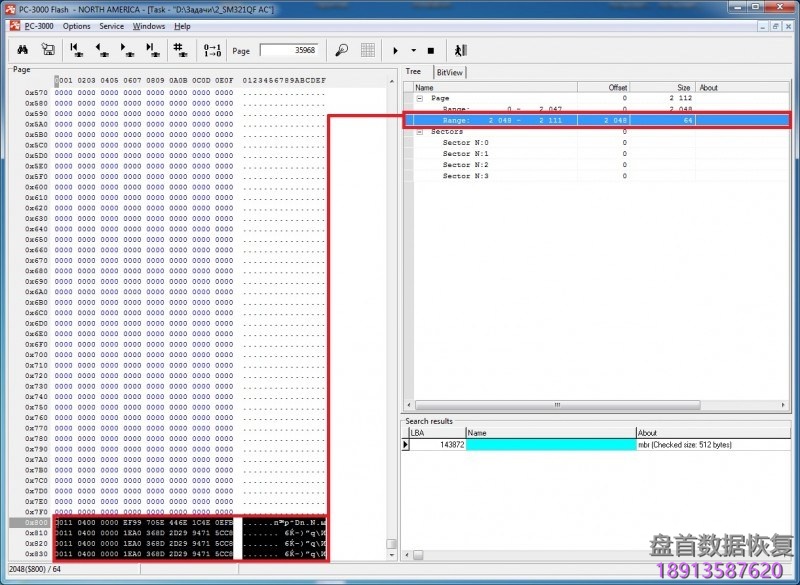The height and width of the screenshot is (585, 800).
Task: Jump to last page arrow icon
Action: [153, 50]
